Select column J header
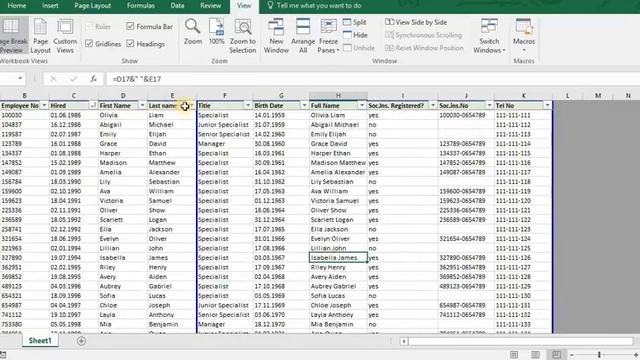The image size is (640, 360). (x=466, y=96)
